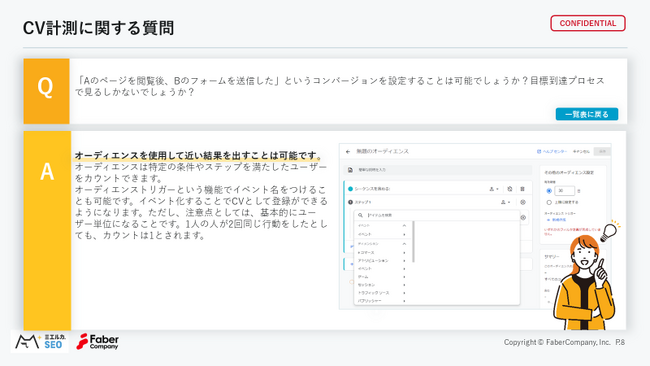Viewport: 650px width, 366px height.
Task: Remove Step 1 with its circled X icon
Action: 523,202
